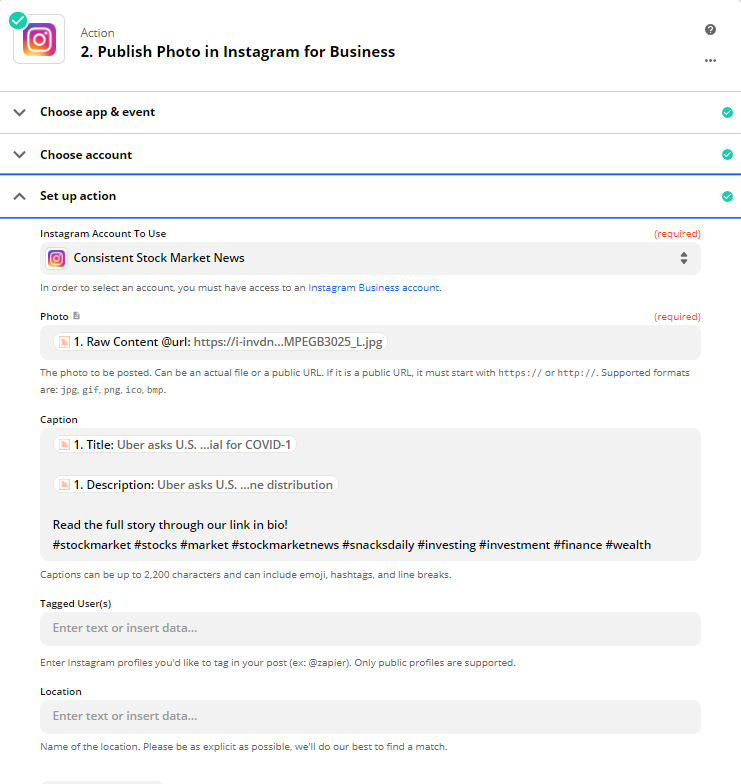Viewport: 741px width, 784px height.
Task: Open the Instagram Account To Use dropdown arrows
Action: click(684, 258)
